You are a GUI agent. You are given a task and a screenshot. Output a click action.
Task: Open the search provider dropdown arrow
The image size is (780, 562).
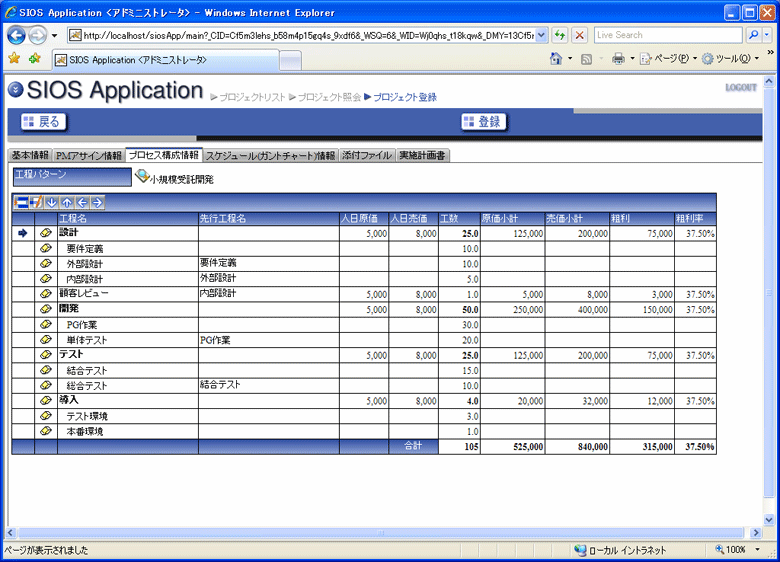[x=767, y=35]
